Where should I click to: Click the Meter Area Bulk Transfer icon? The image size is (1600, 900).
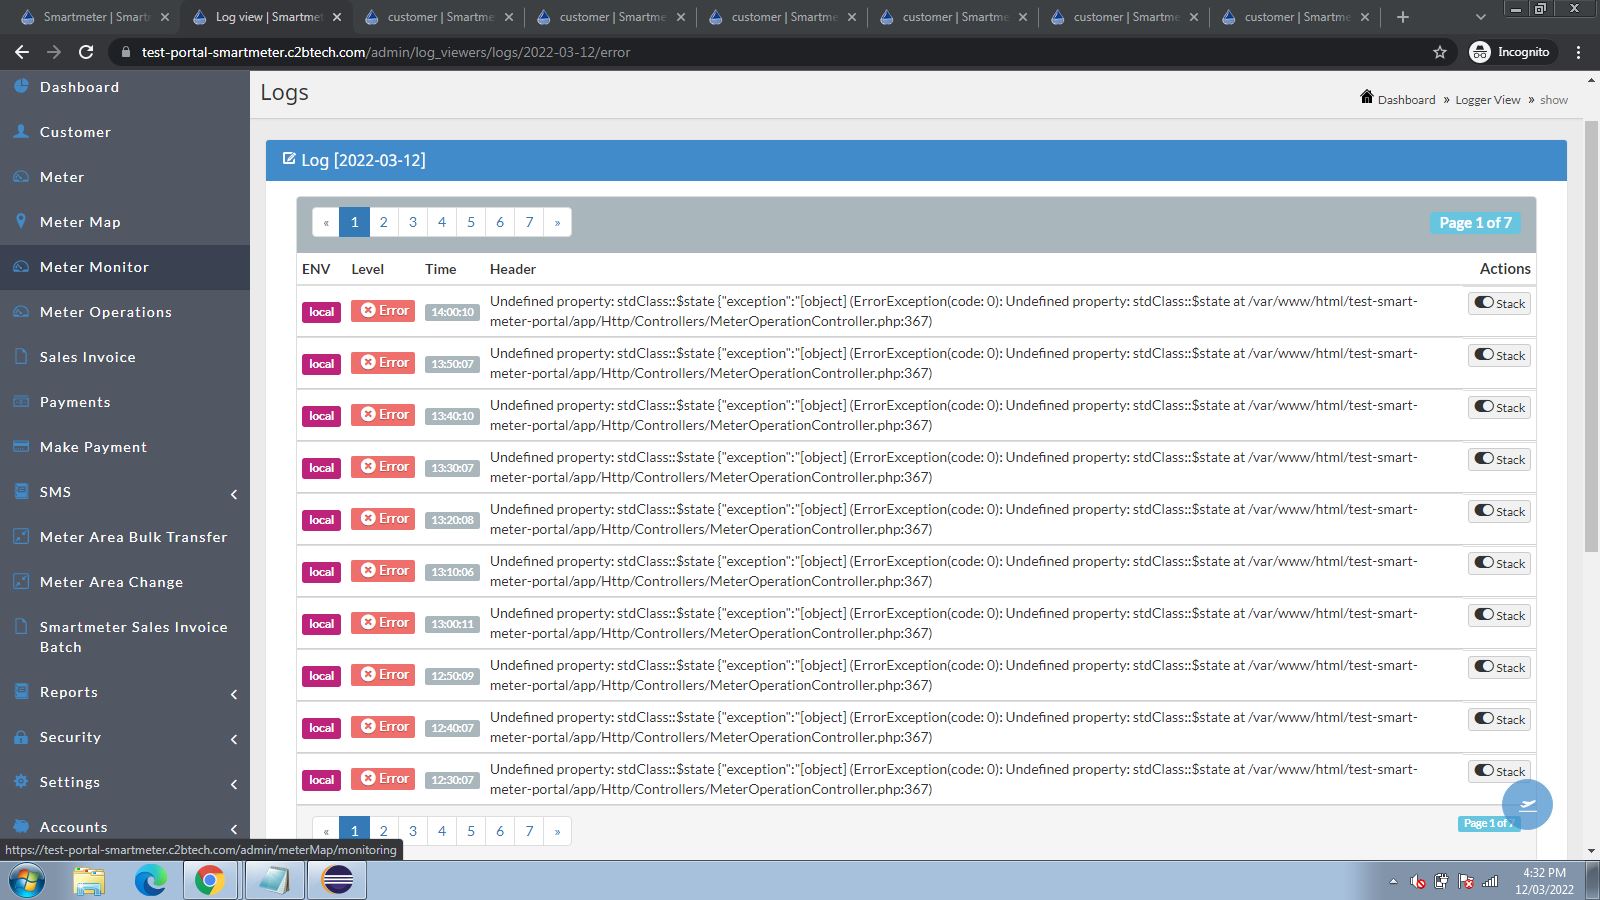21,536
